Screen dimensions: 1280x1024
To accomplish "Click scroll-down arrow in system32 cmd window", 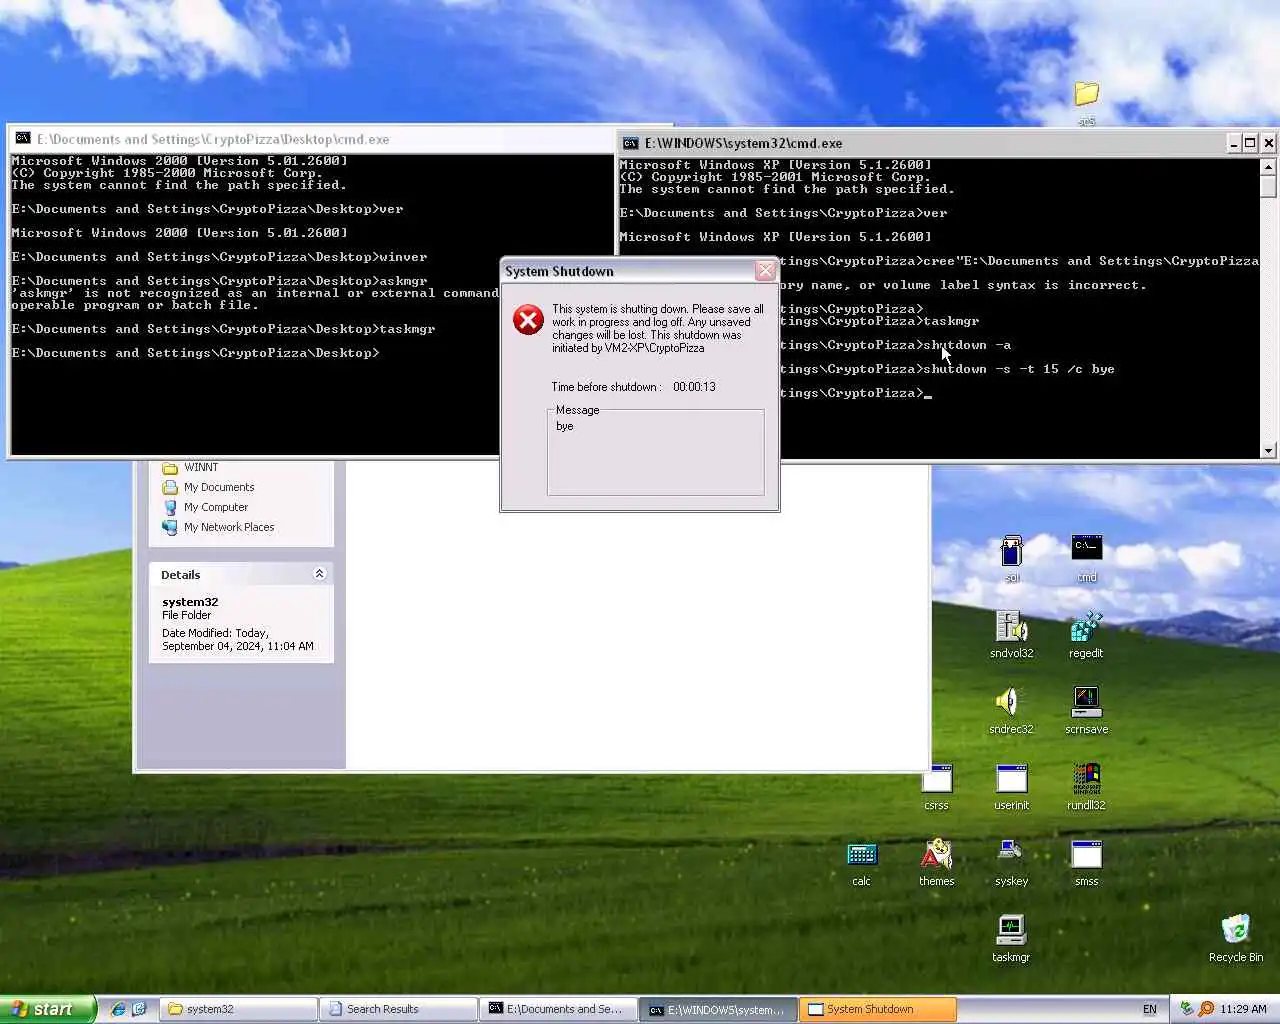I will pyautogui.click(x=1268, y=451).
